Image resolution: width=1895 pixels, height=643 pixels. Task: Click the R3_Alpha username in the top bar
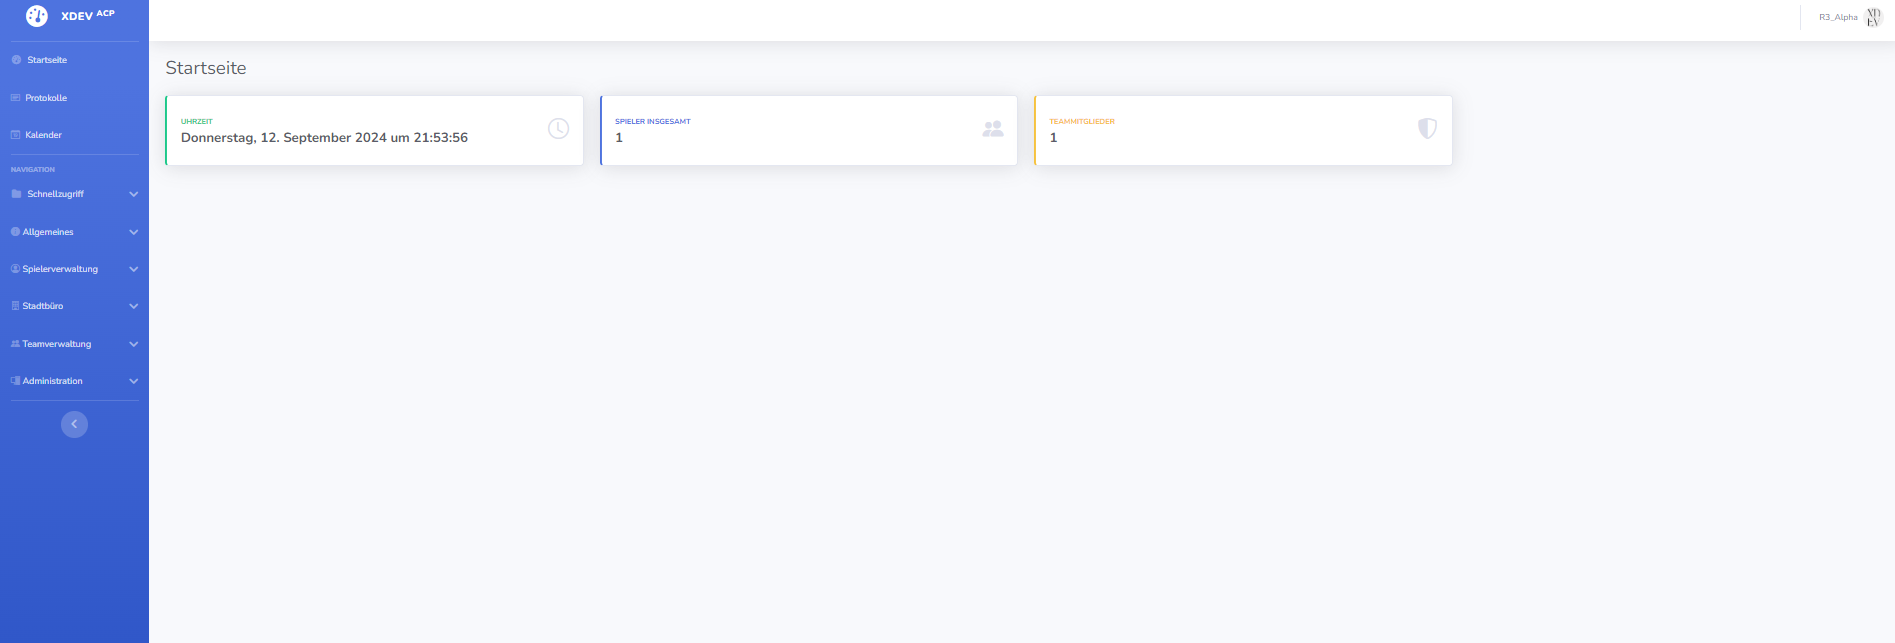tap(1837, 17)
